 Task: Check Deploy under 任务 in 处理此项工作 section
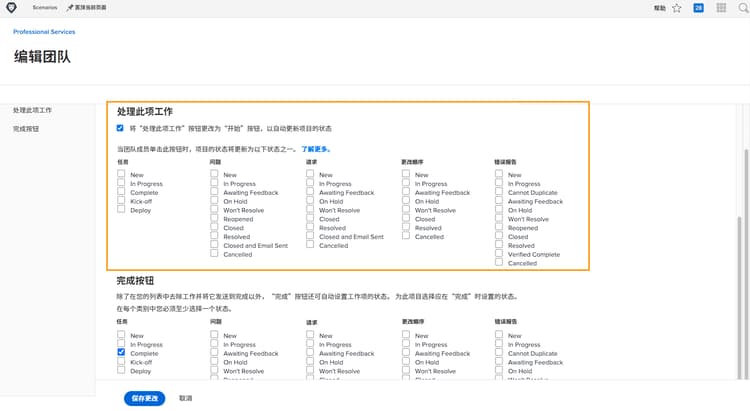pyautogui.click(x=121, y=209)
